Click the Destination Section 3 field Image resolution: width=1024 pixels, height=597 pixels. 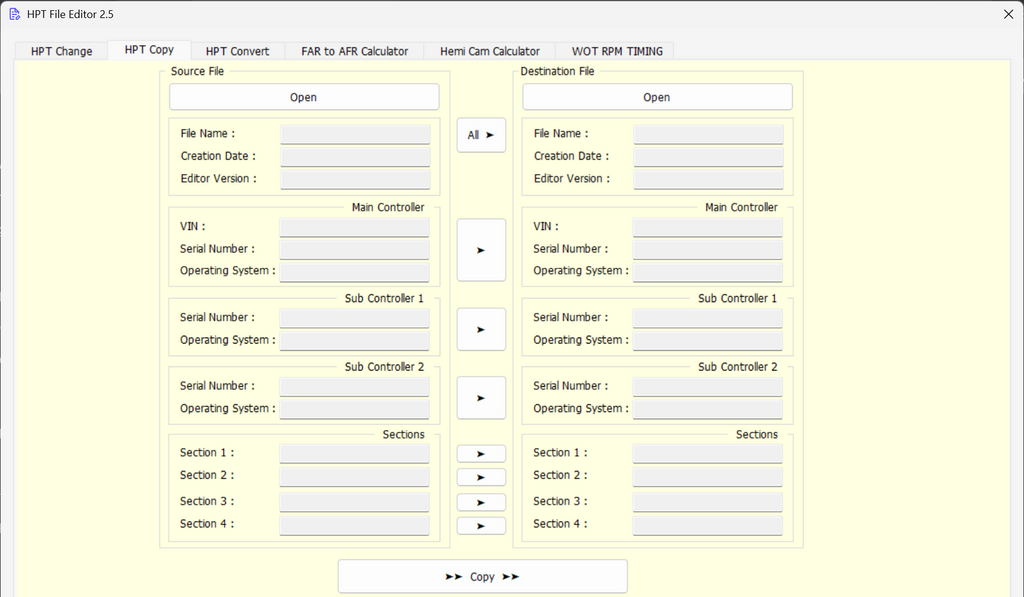[708, 502]
